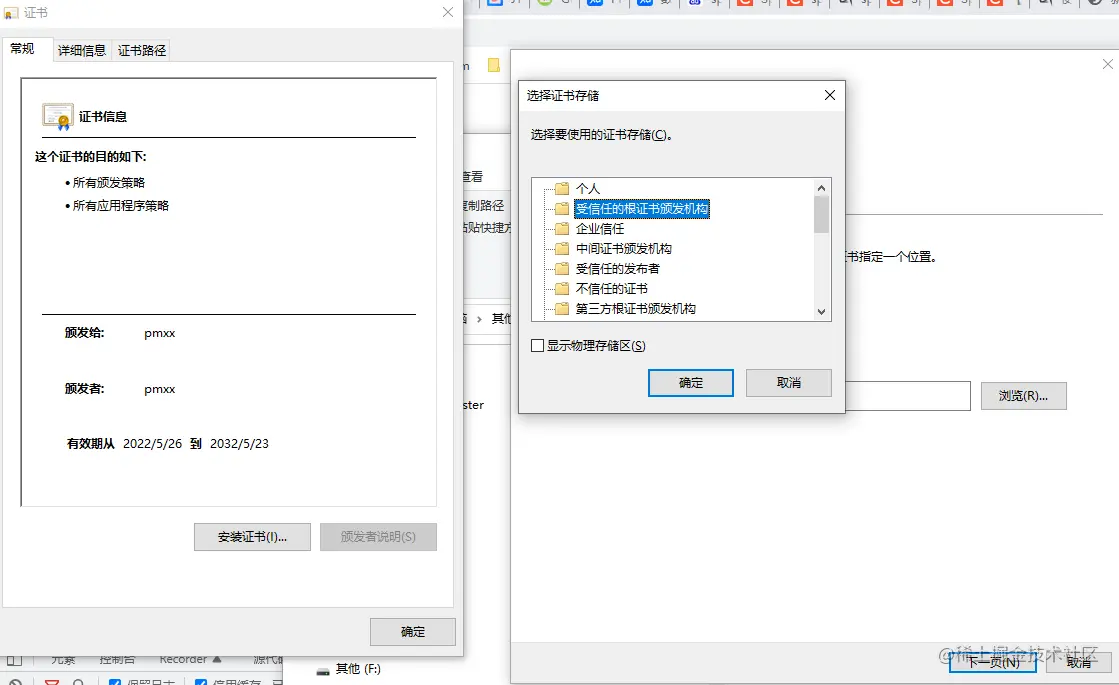
Task: Open the console filter funnel icon
Action: (53, 681)
